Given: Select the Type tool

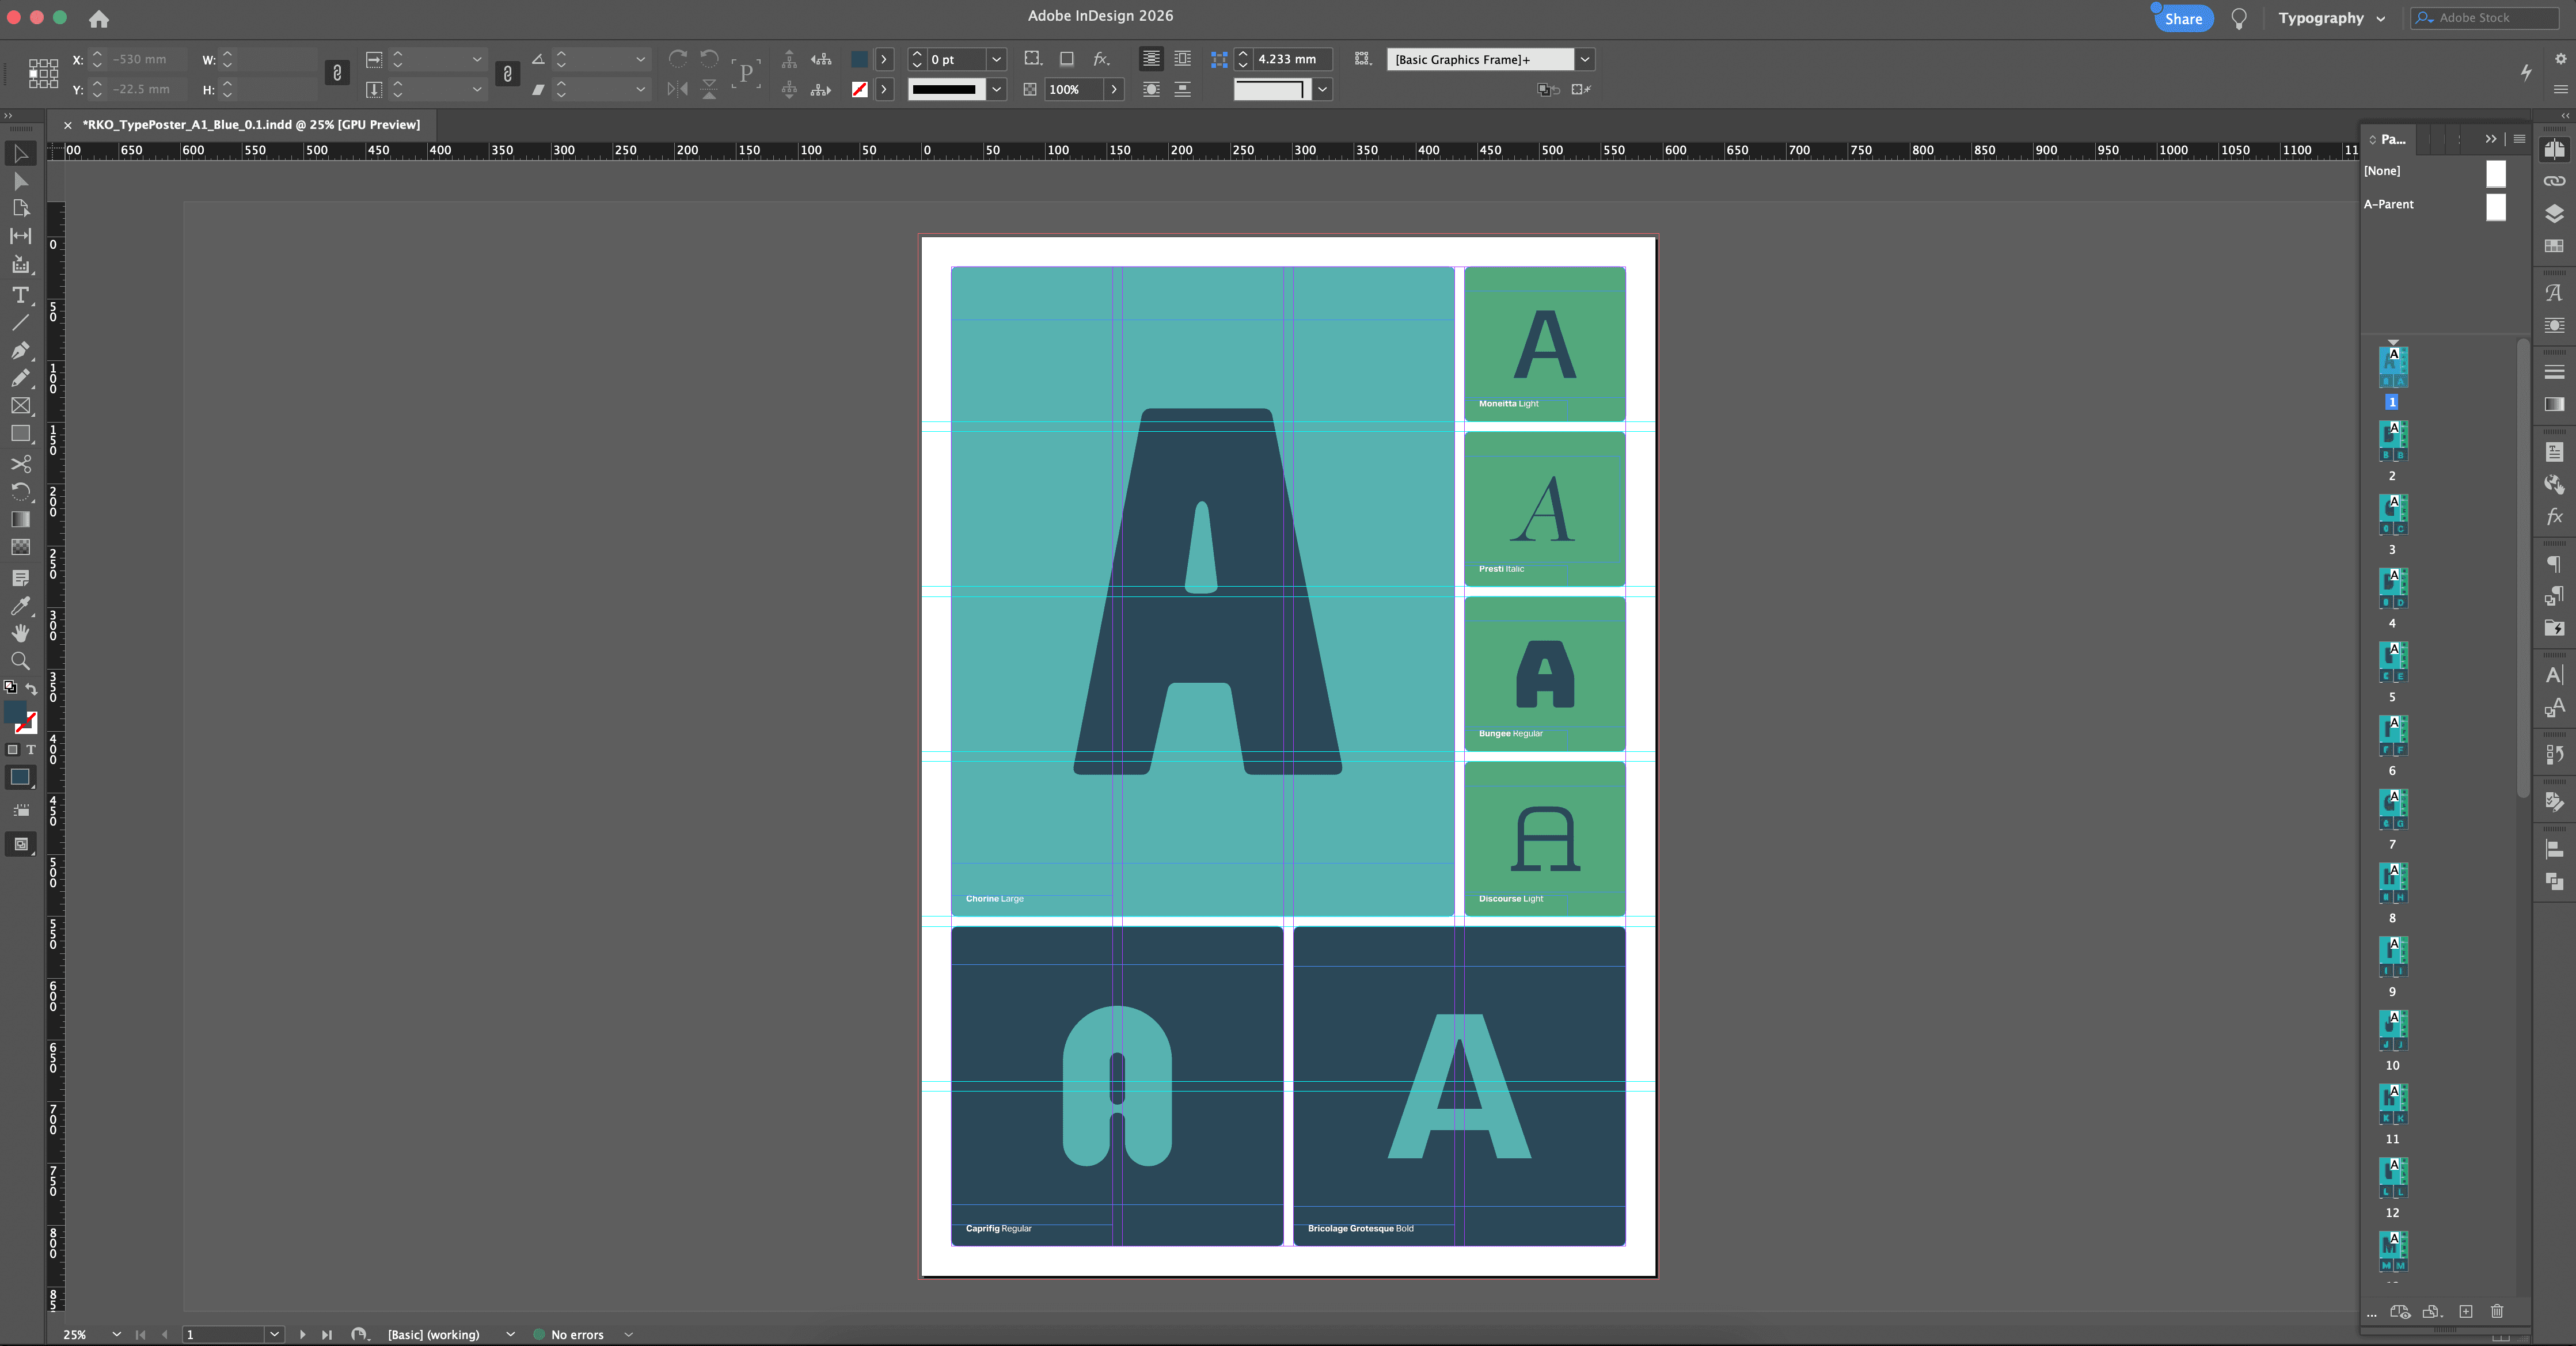Looking at the screenshot, I should pos(20,295).
